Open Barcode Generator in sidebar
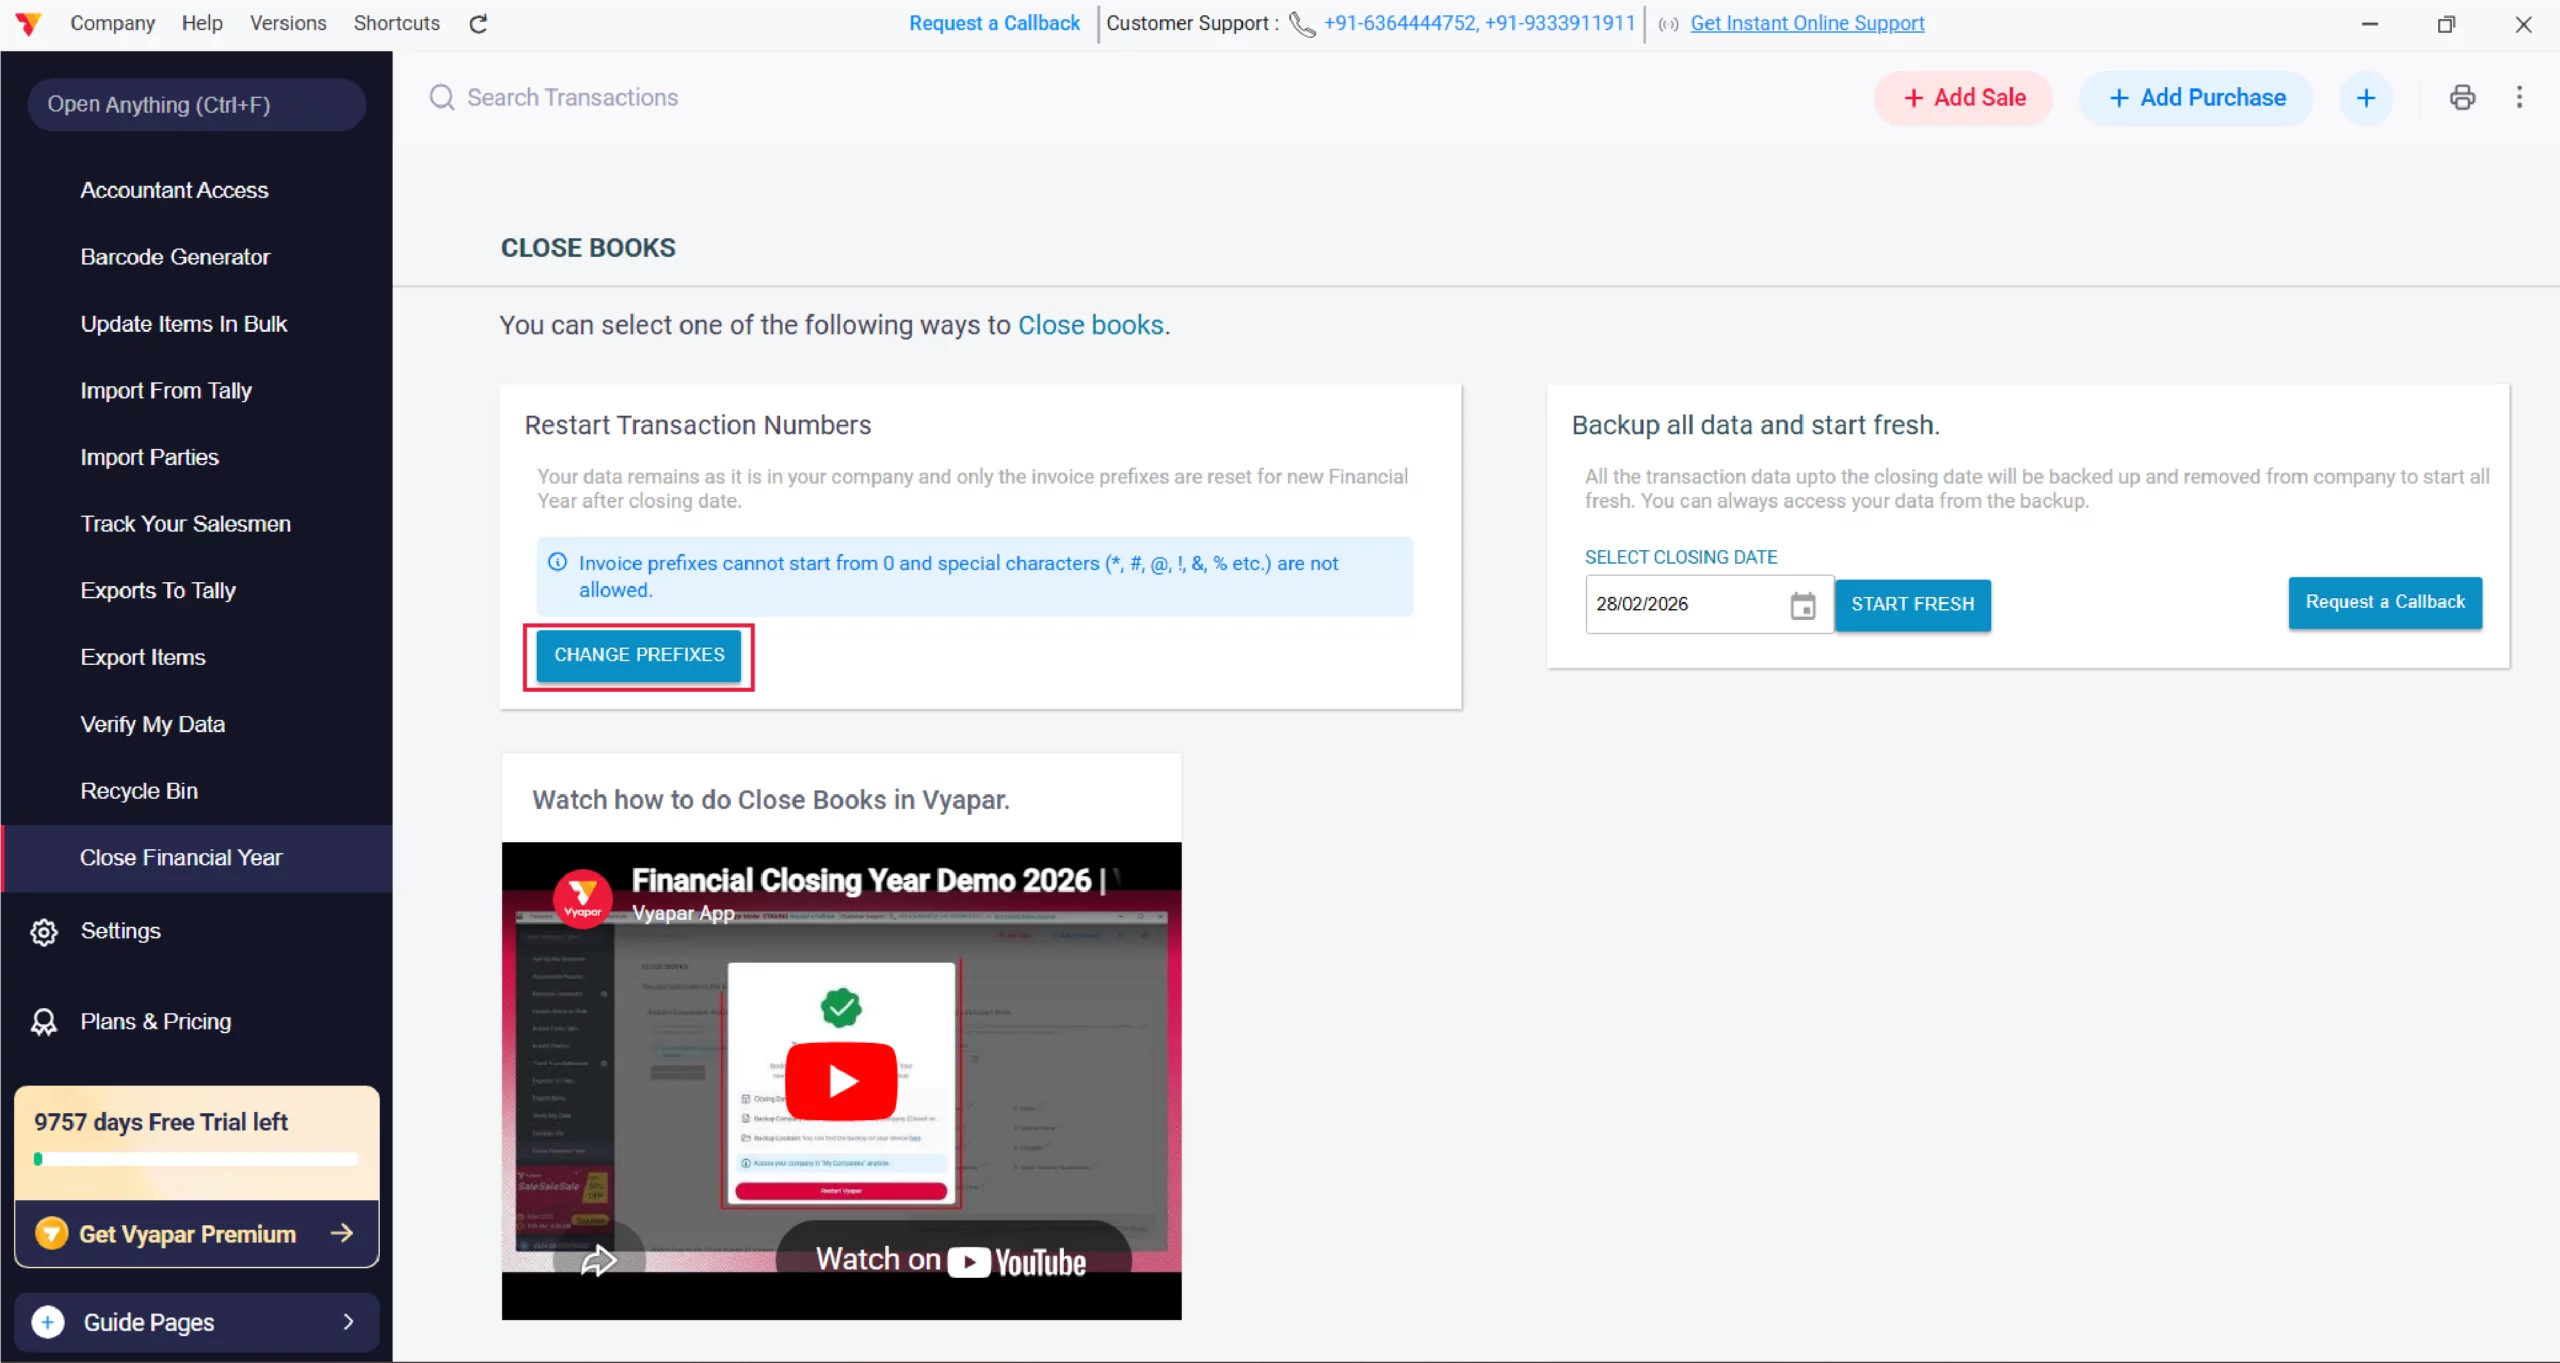Viewport: 2560px width, 1363px height. pos(197,257)
